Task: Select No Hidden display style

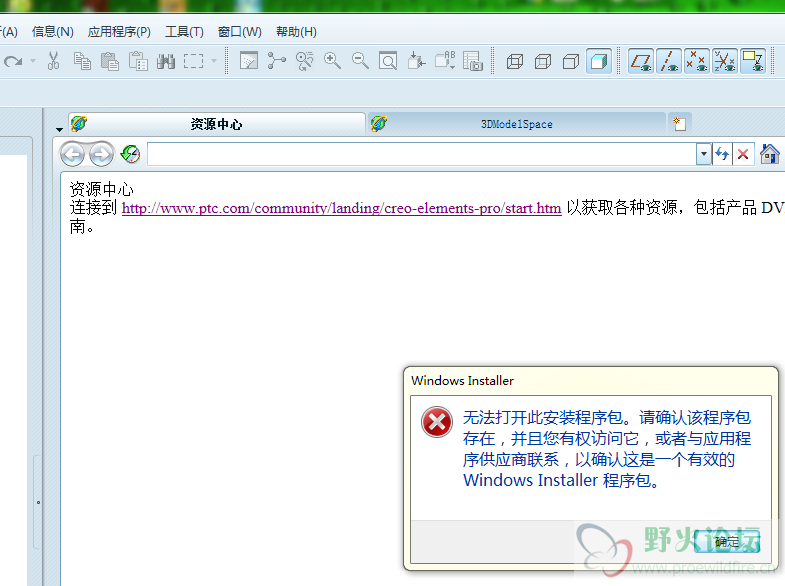Action: click(571, 62)
